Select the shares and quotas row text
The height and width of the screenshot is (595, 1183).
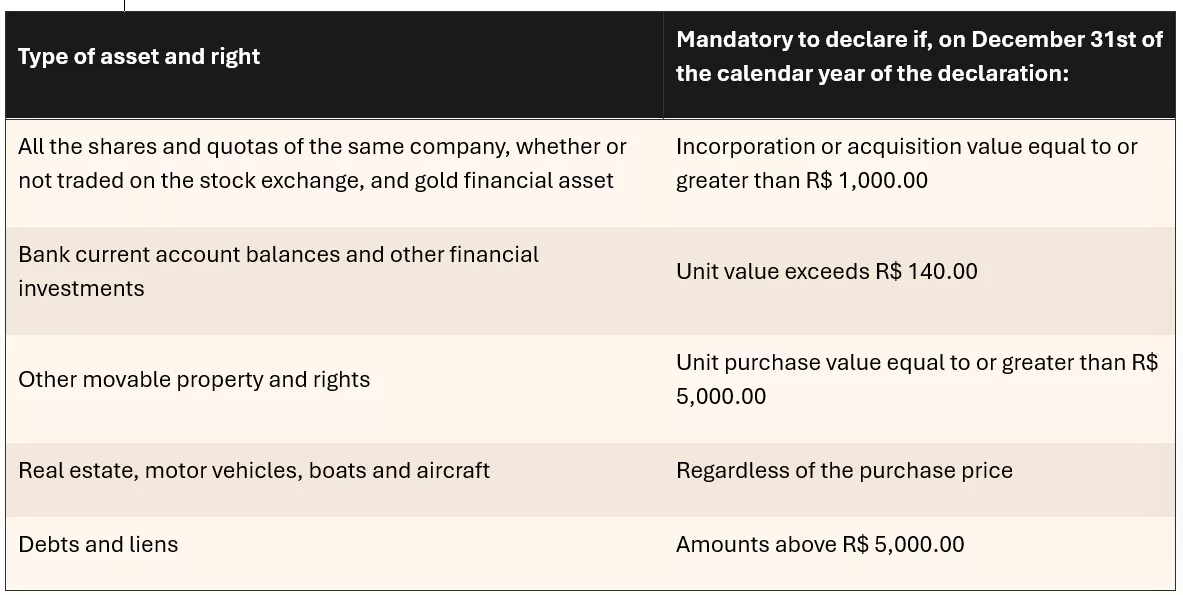coord(322,163)
